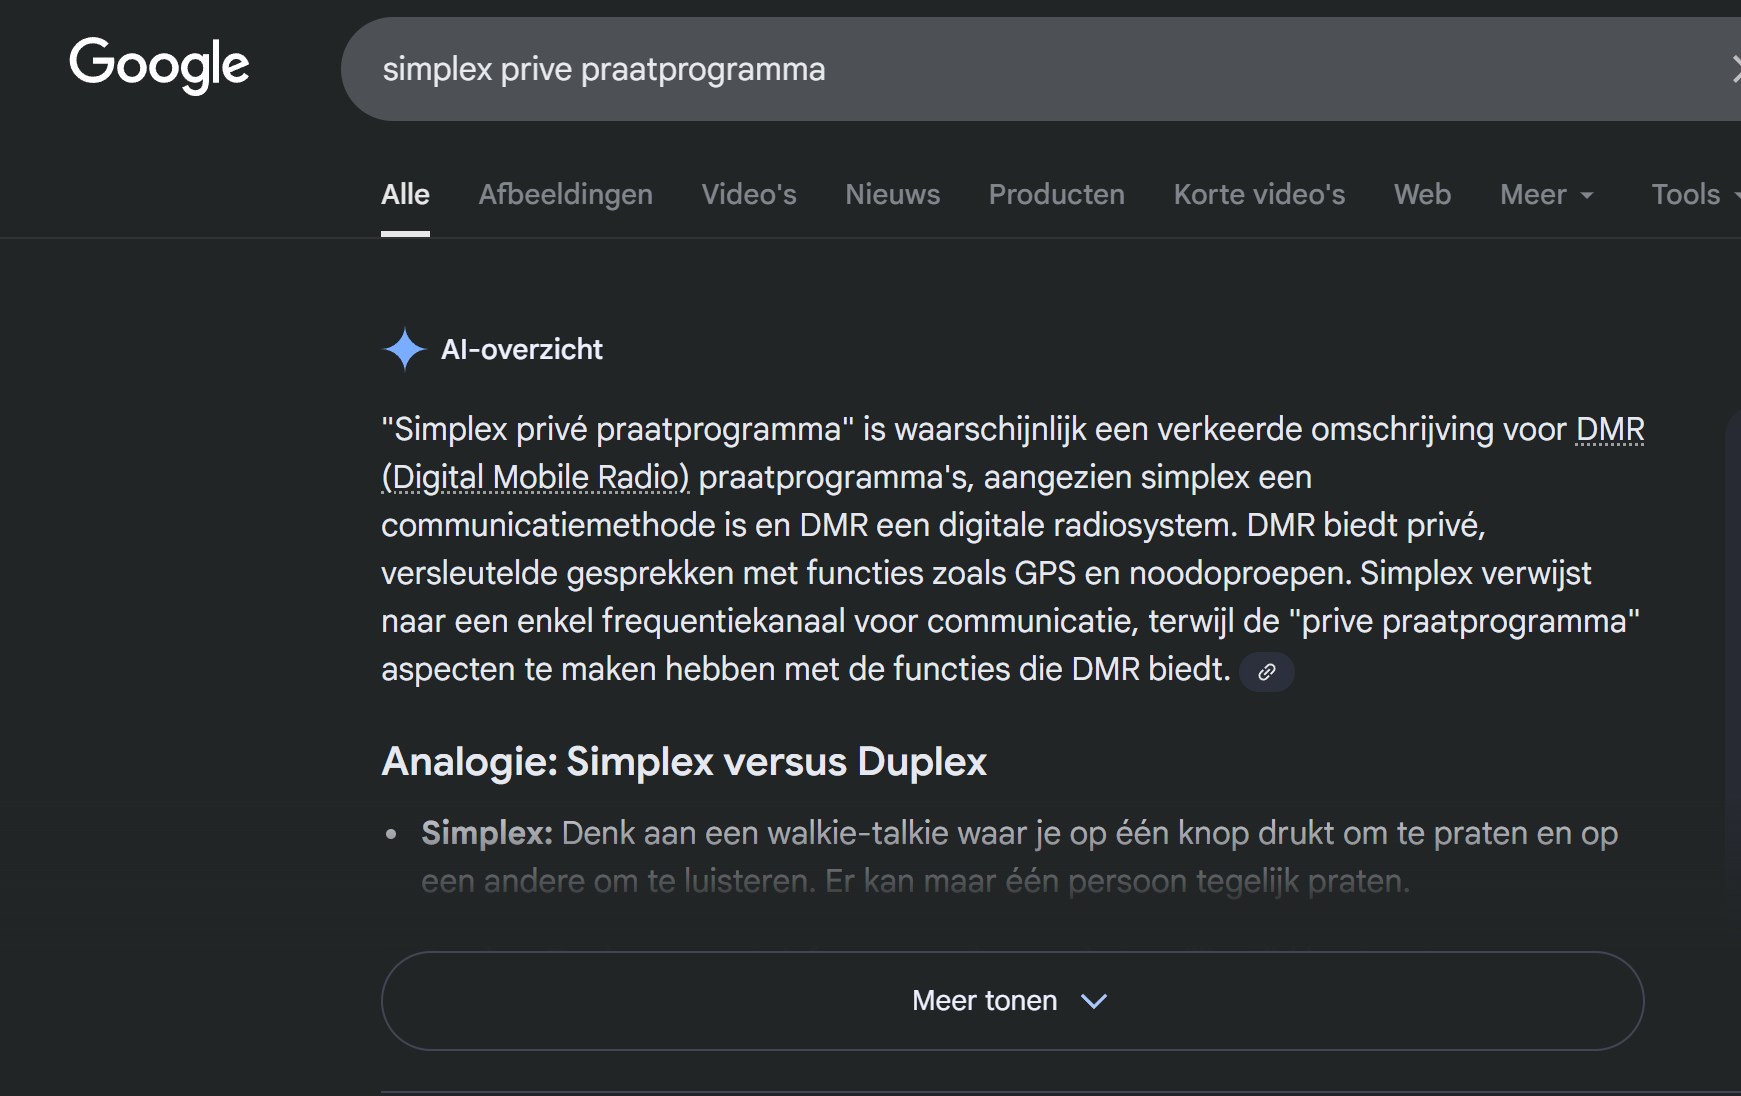
Task: Go to the Nieuws tab
Action: (x=892, y=194)
